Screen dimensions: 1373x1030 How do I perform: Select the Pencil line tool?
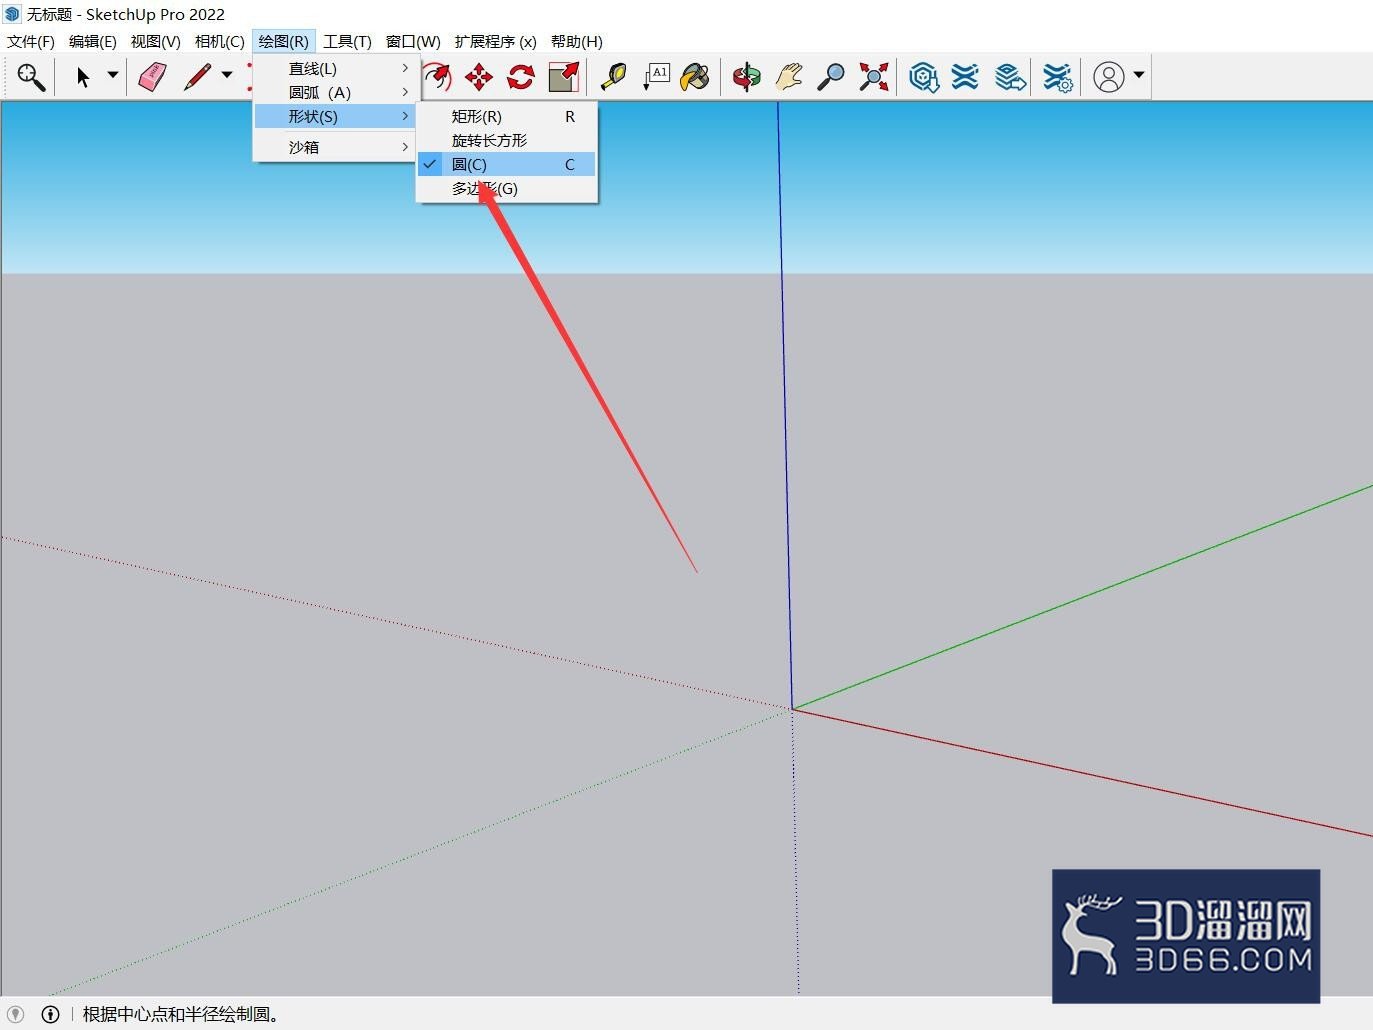pos(198,77)
